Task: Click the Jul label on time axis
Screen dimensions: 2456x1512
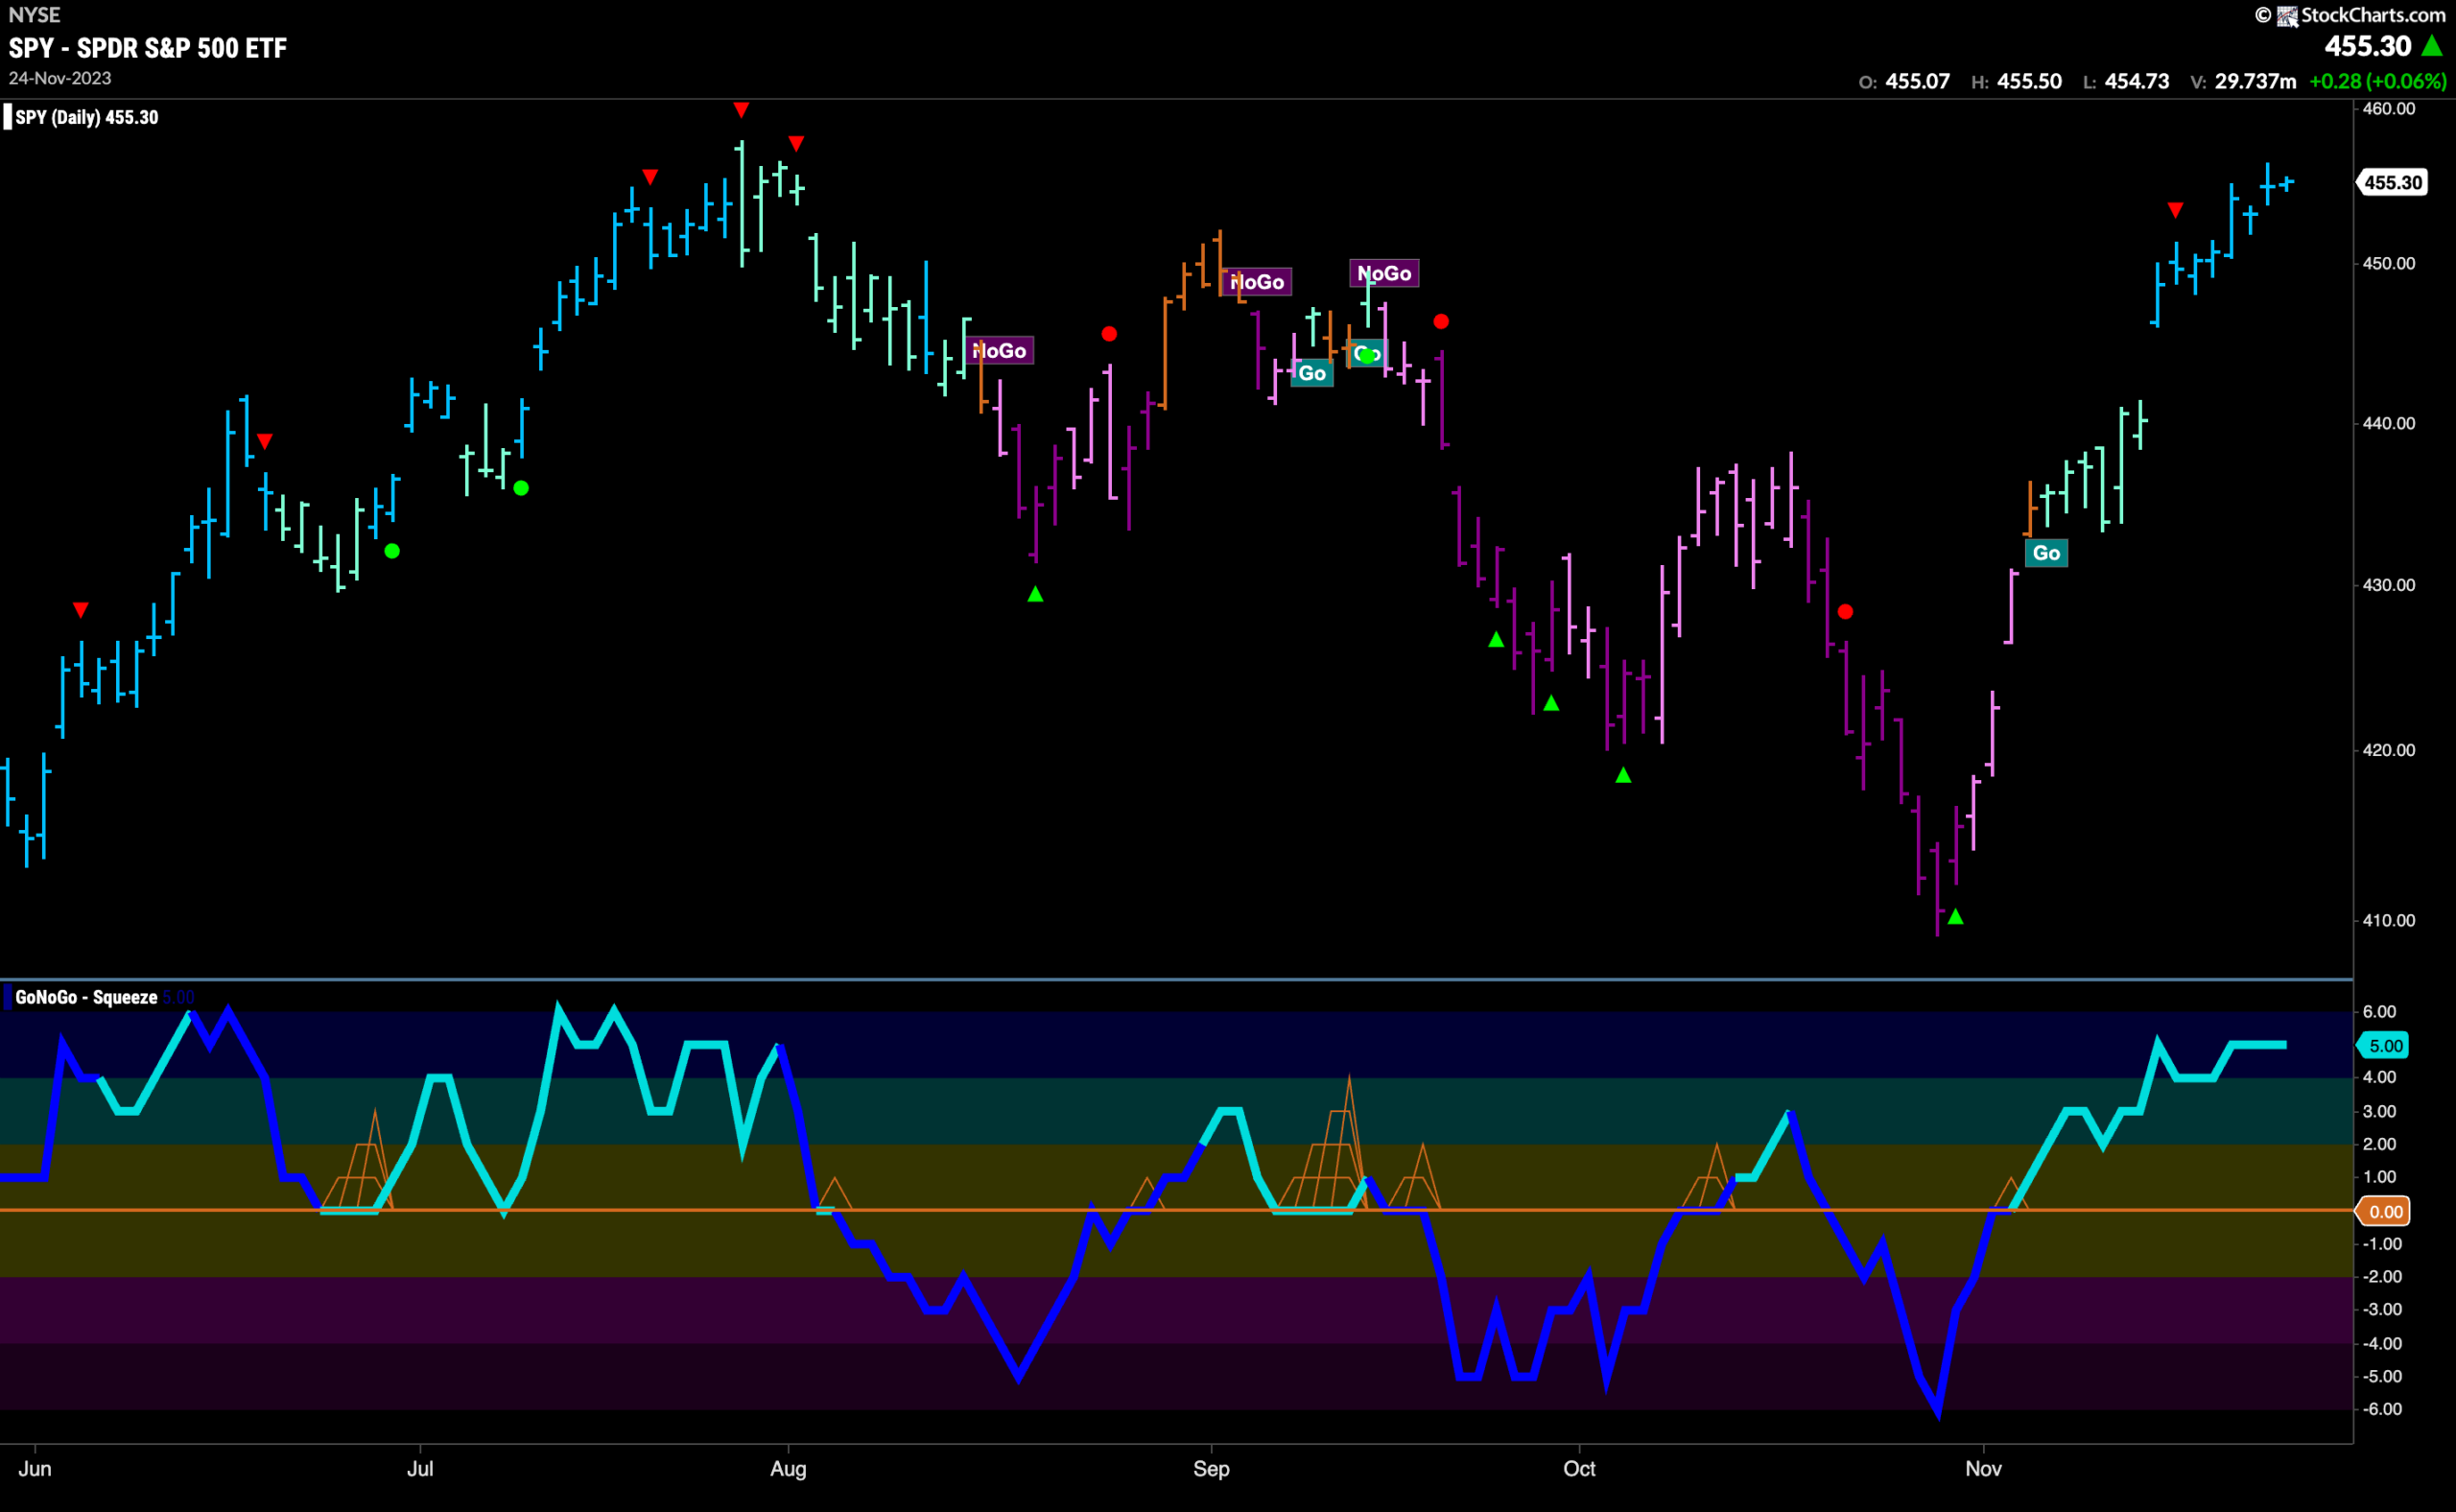Action: (420, 1469)
